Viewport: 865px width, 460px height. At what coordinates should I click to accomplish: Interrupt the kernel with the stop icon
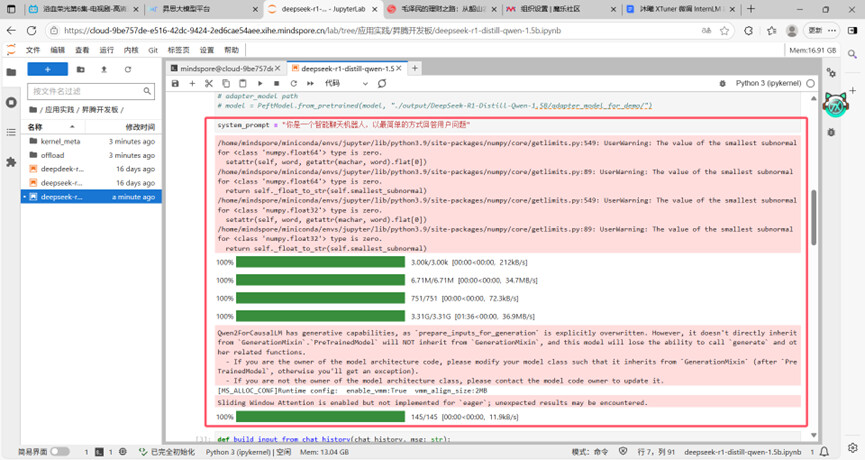pyautogui.click(x=277, y=84)
